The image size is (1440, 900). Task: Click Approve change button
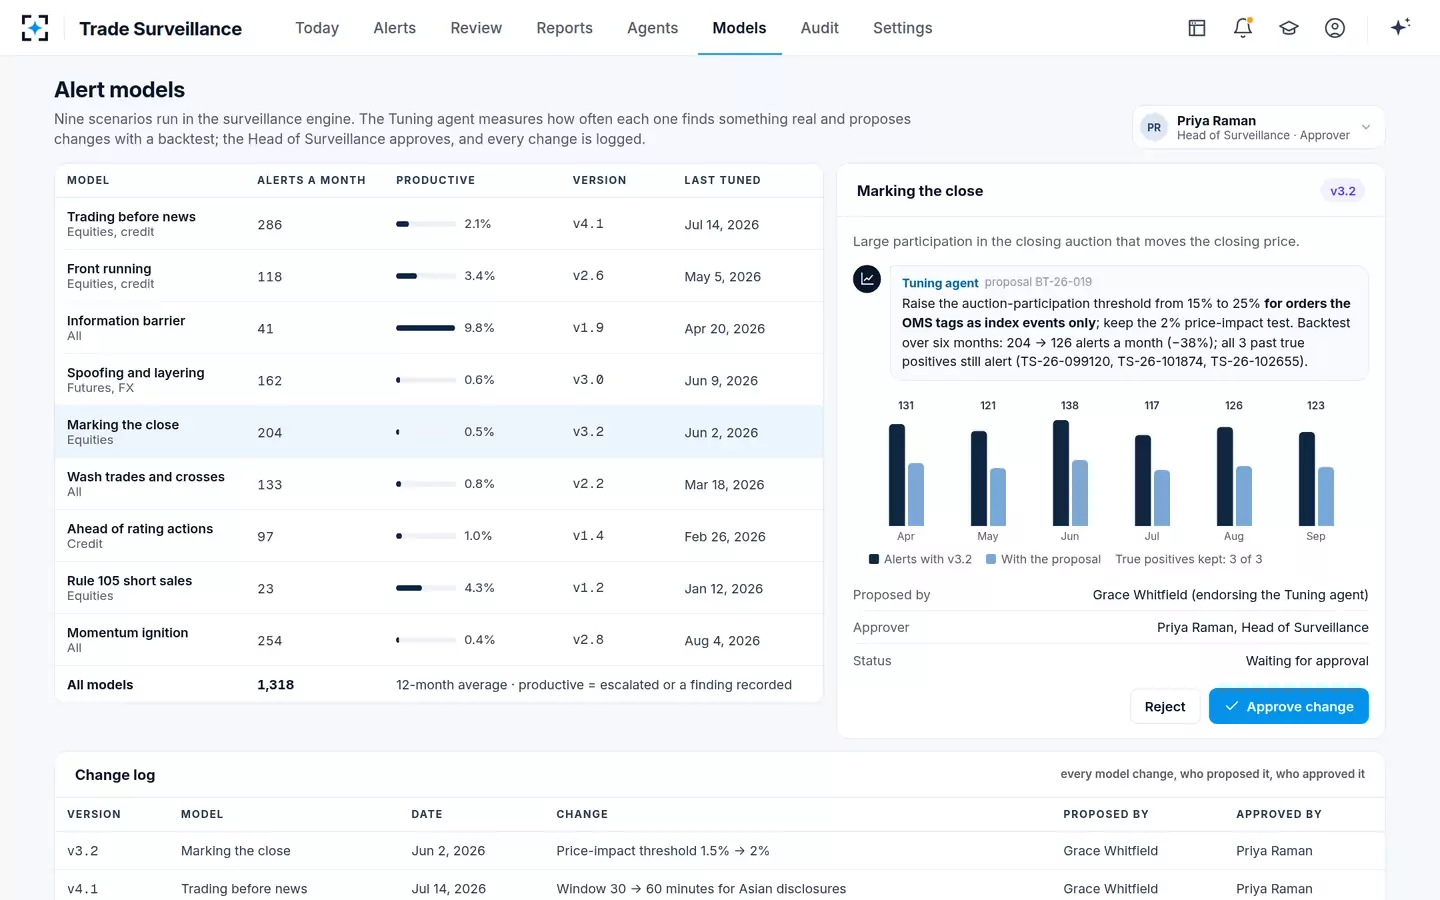pos(1289,706)
